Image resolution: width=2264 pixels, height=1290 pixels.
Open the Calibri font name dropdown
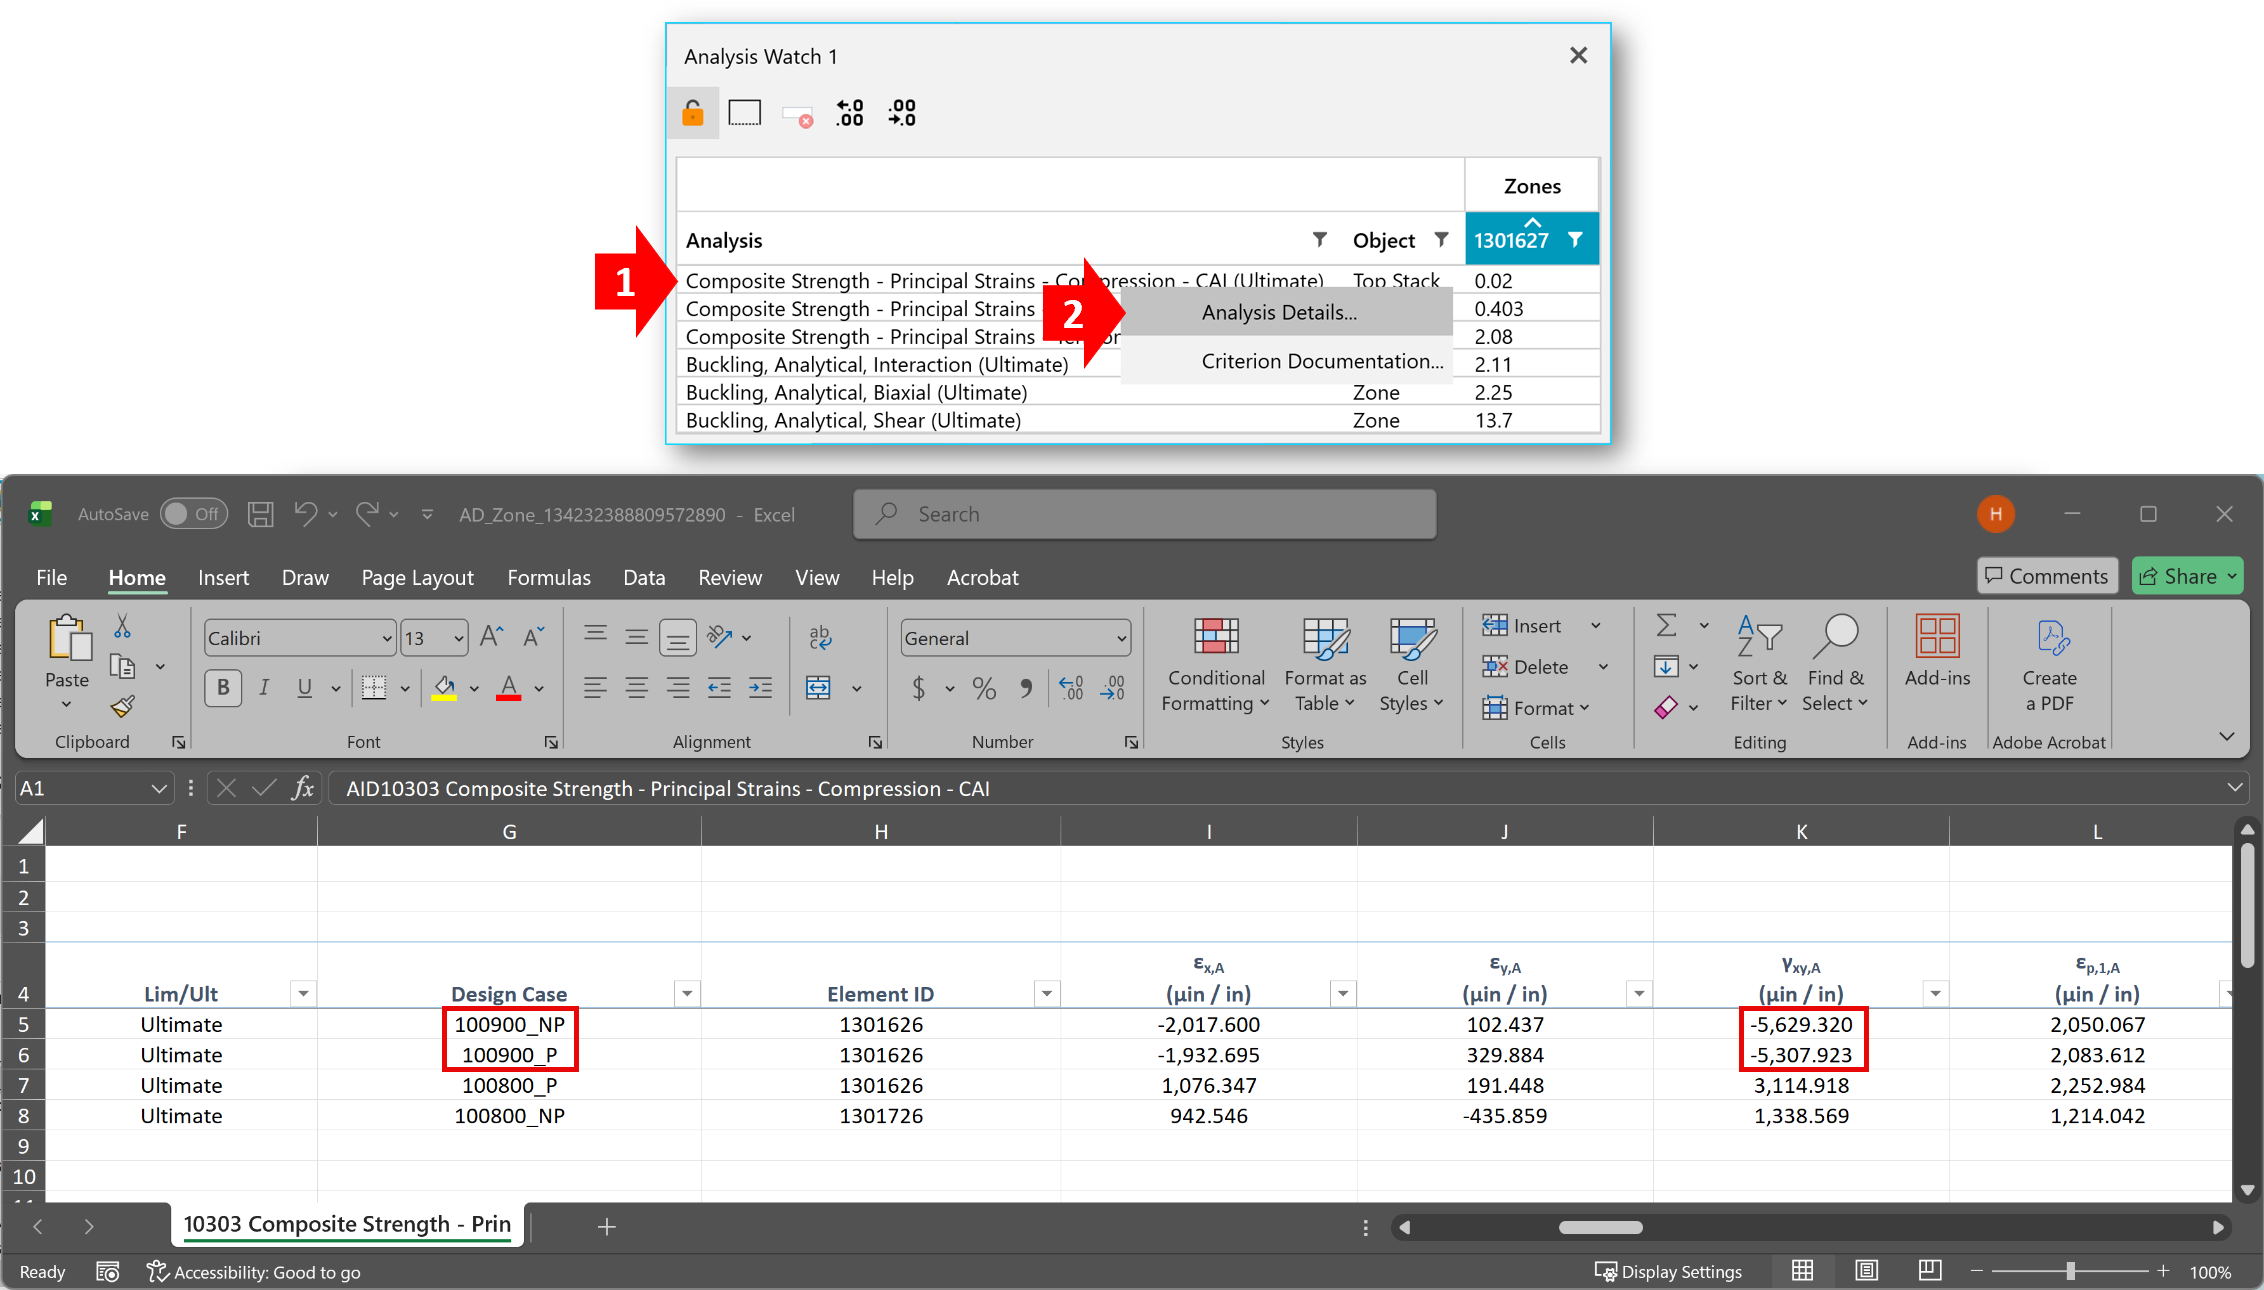coord(387,638)
